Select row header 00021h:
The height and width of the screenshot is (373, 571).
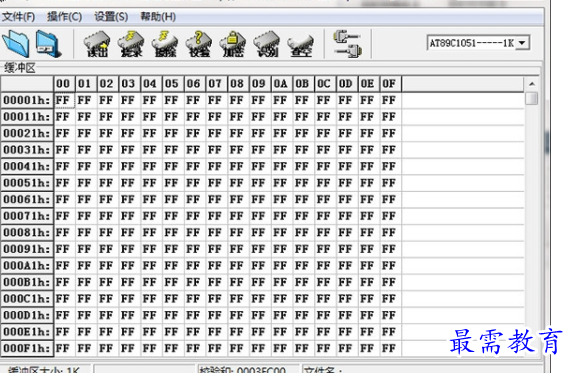27,133
